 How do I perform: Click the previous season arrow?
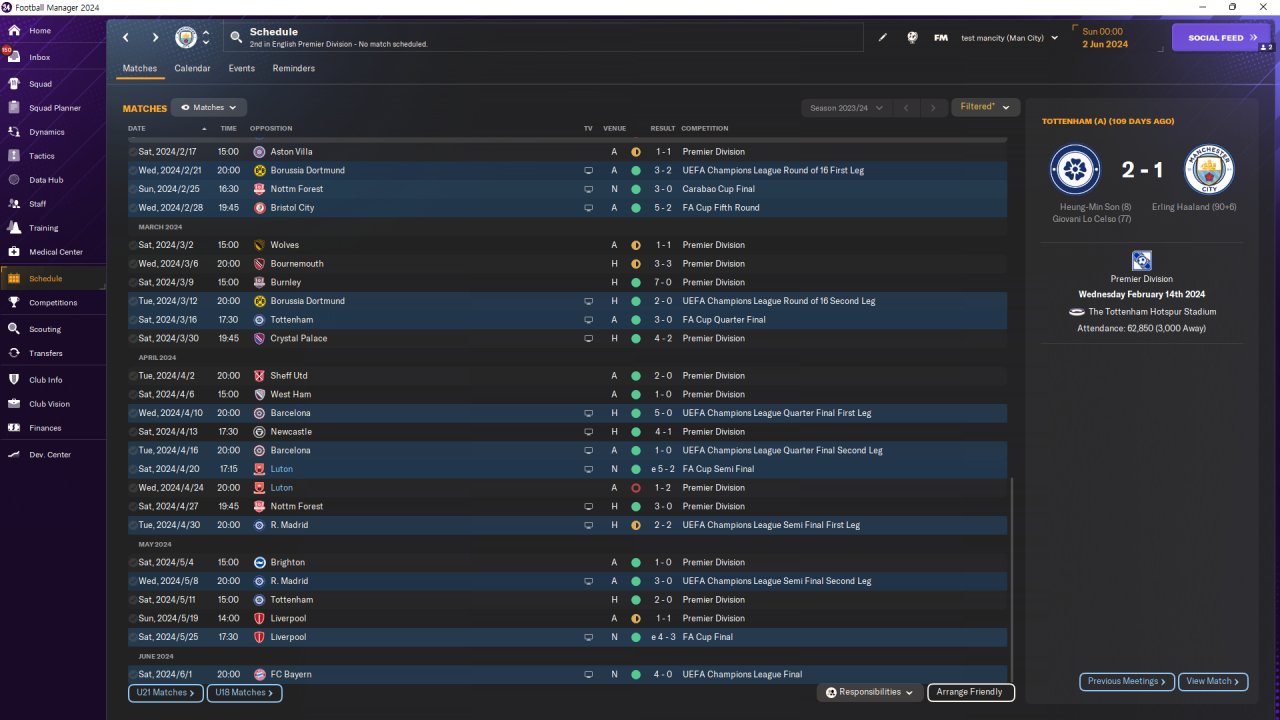906,108
